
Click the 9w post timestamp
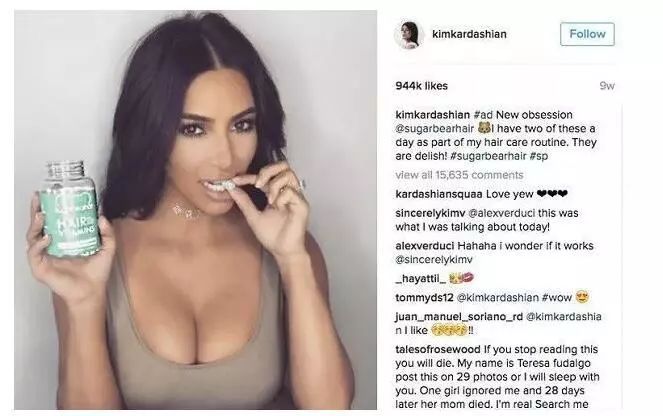tap(607, 86)
